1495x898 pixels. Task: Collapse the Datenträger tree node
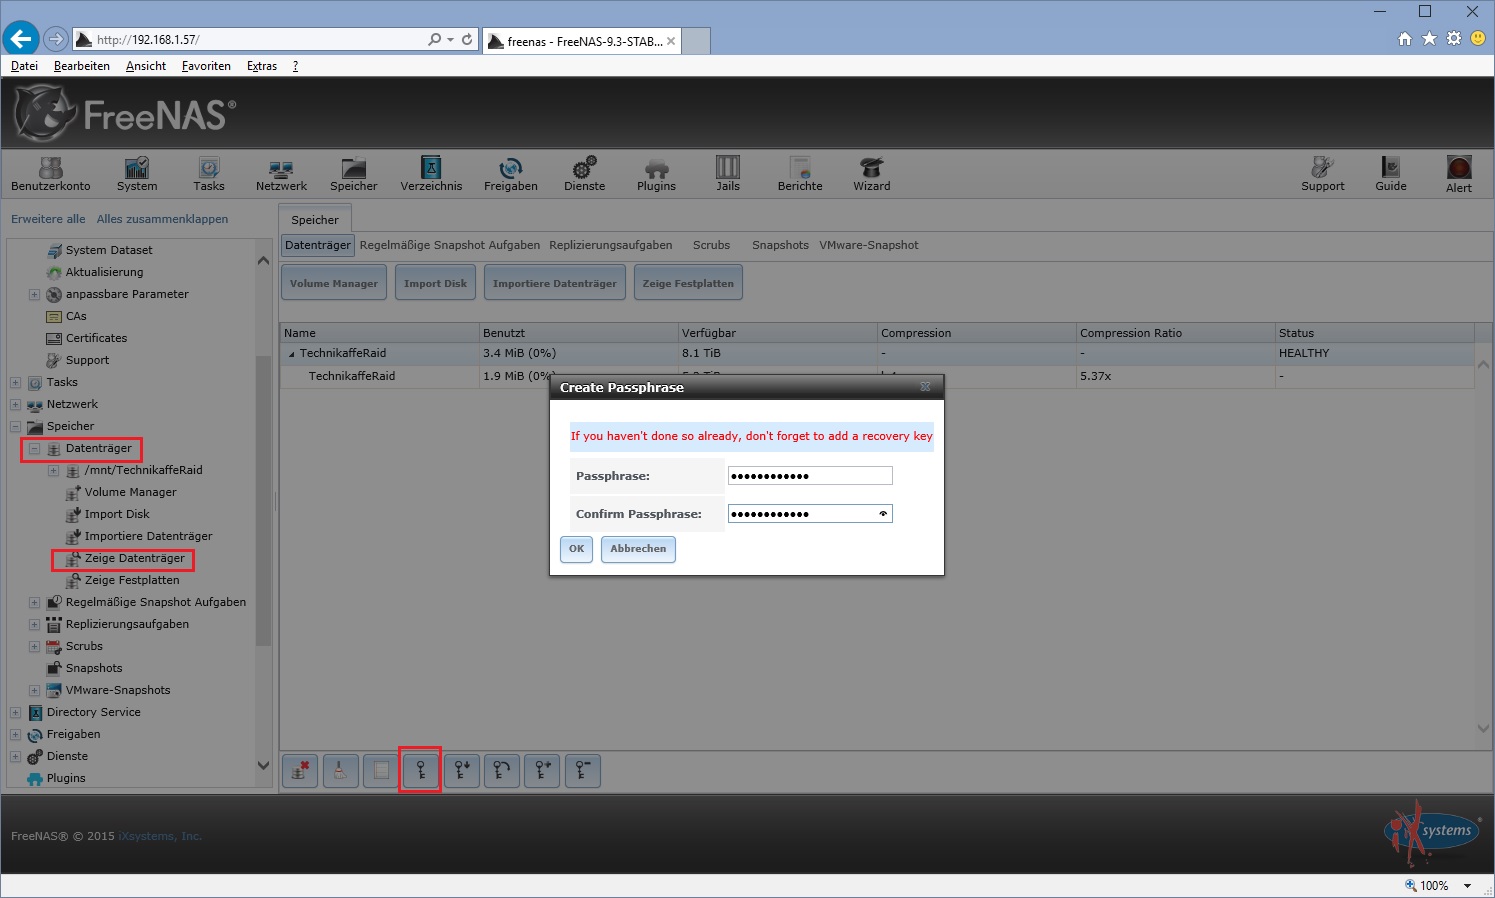pos(34,448)
